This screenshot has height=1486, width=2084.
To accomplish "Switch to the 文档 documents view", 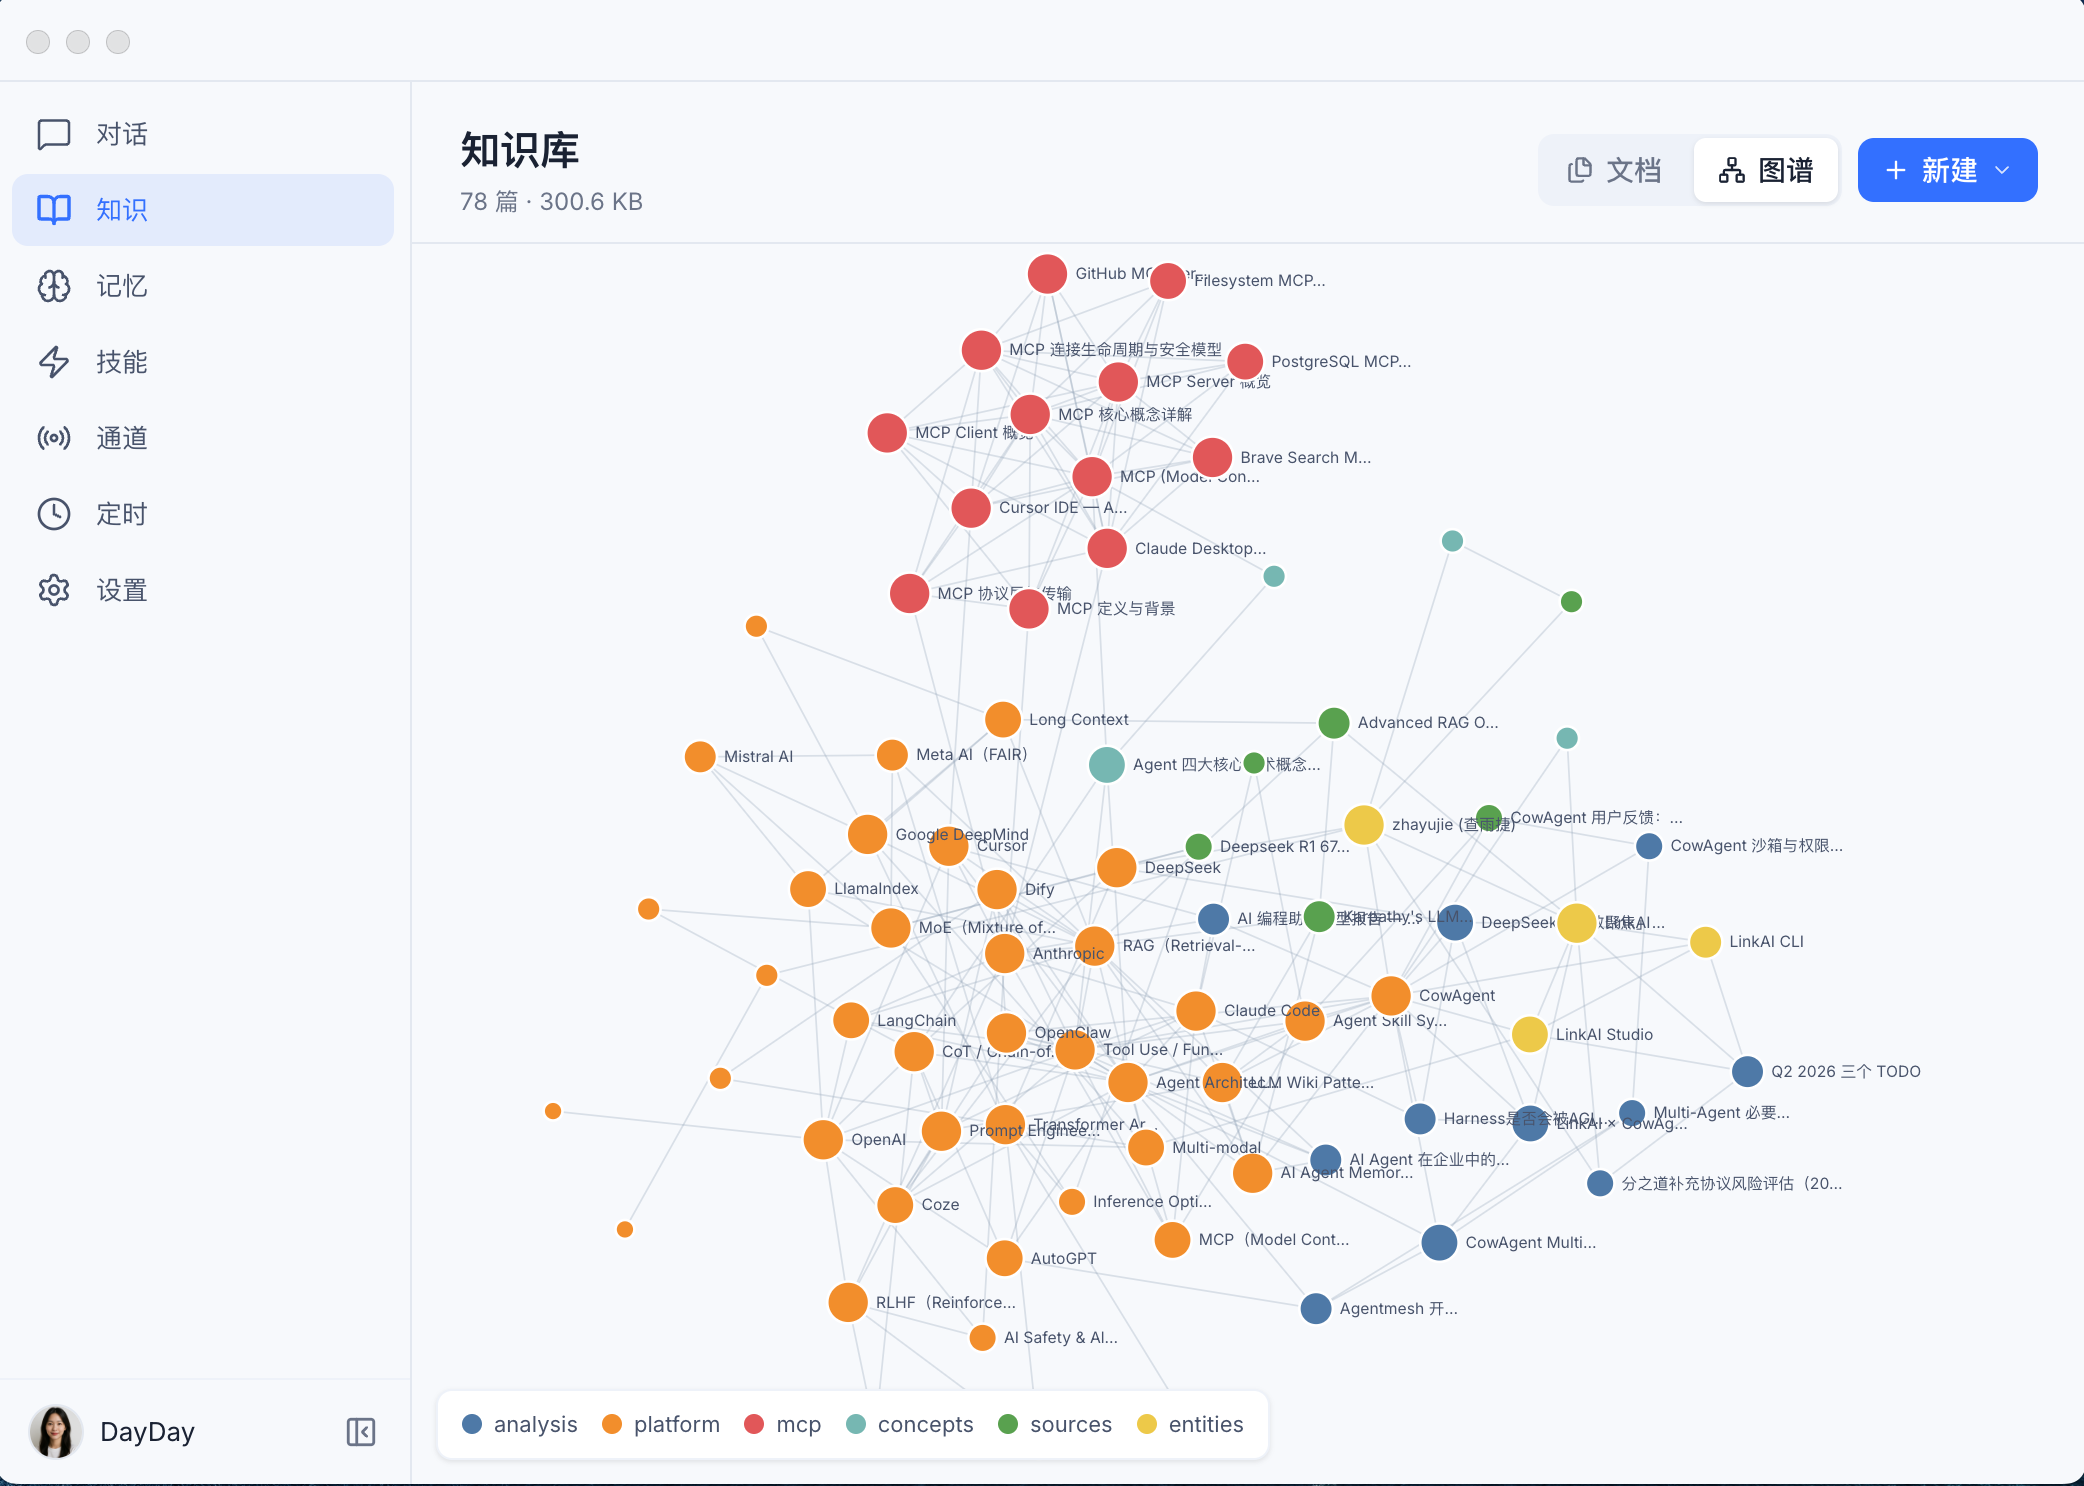I will click(x=1615, y=170).
